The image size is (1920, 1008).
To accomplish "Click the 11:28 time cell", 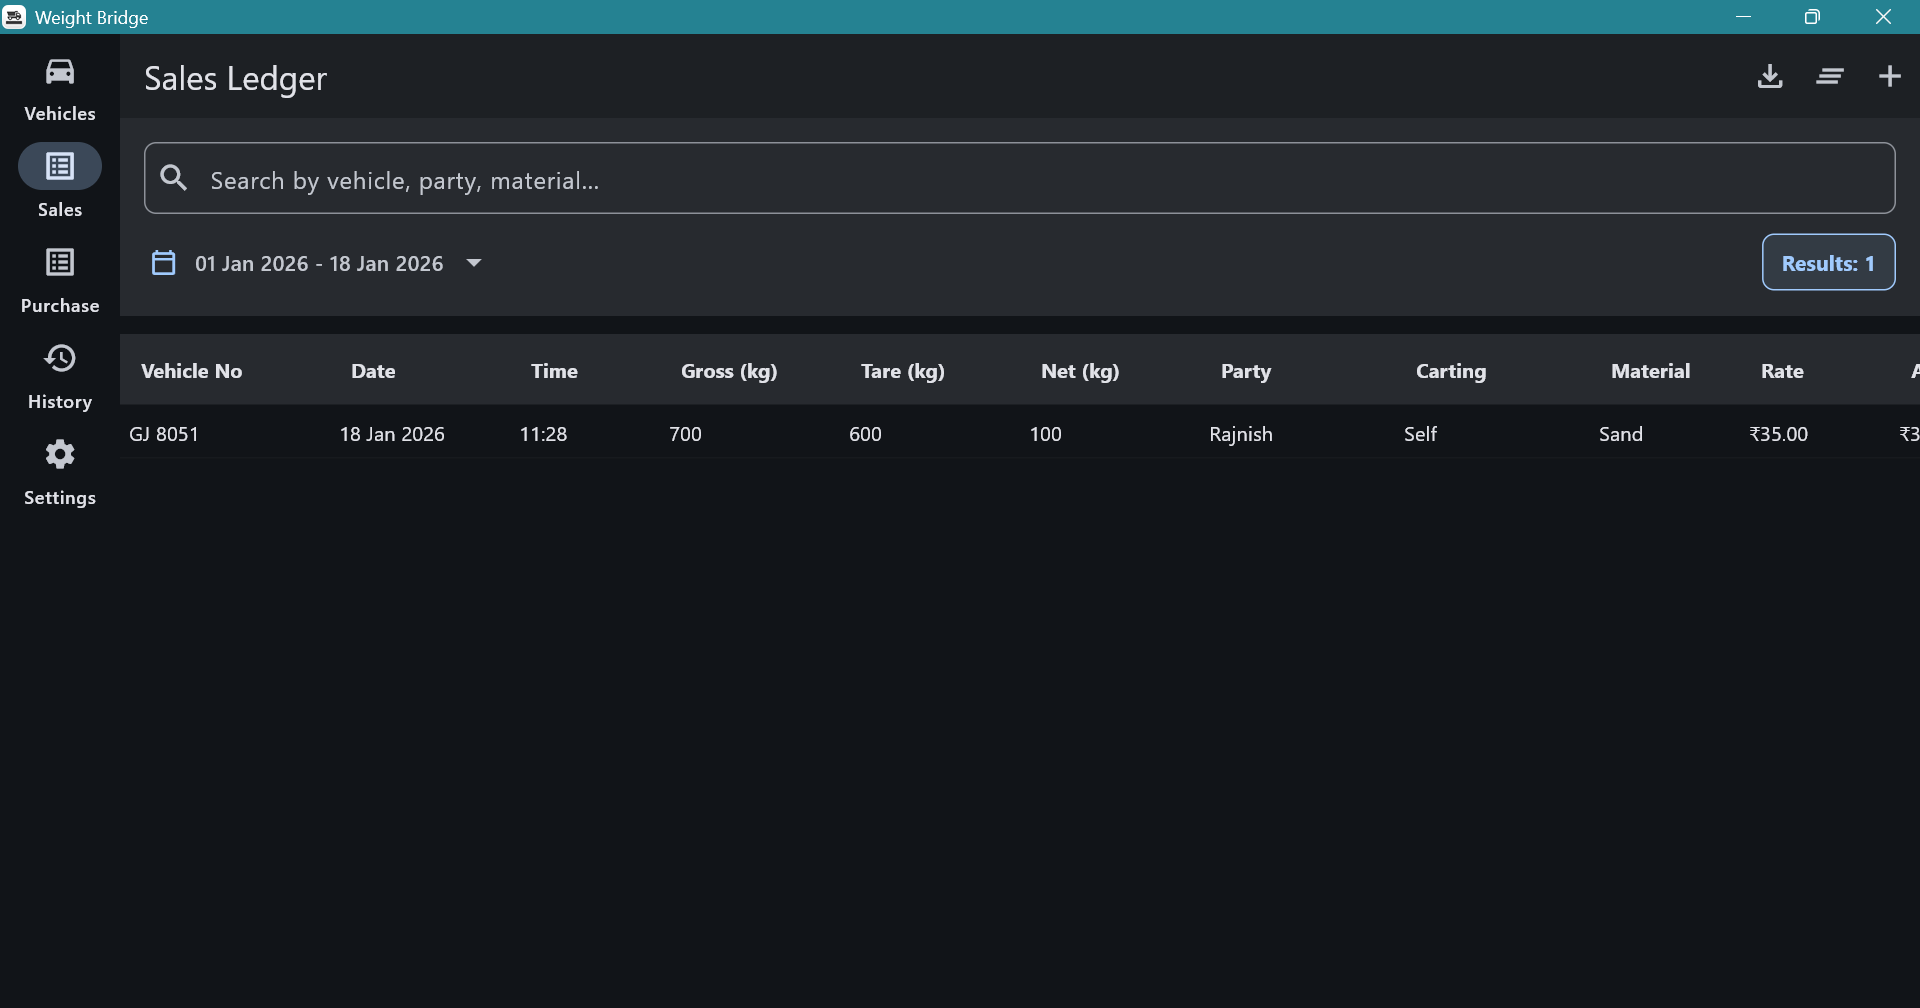I will 543,434.
